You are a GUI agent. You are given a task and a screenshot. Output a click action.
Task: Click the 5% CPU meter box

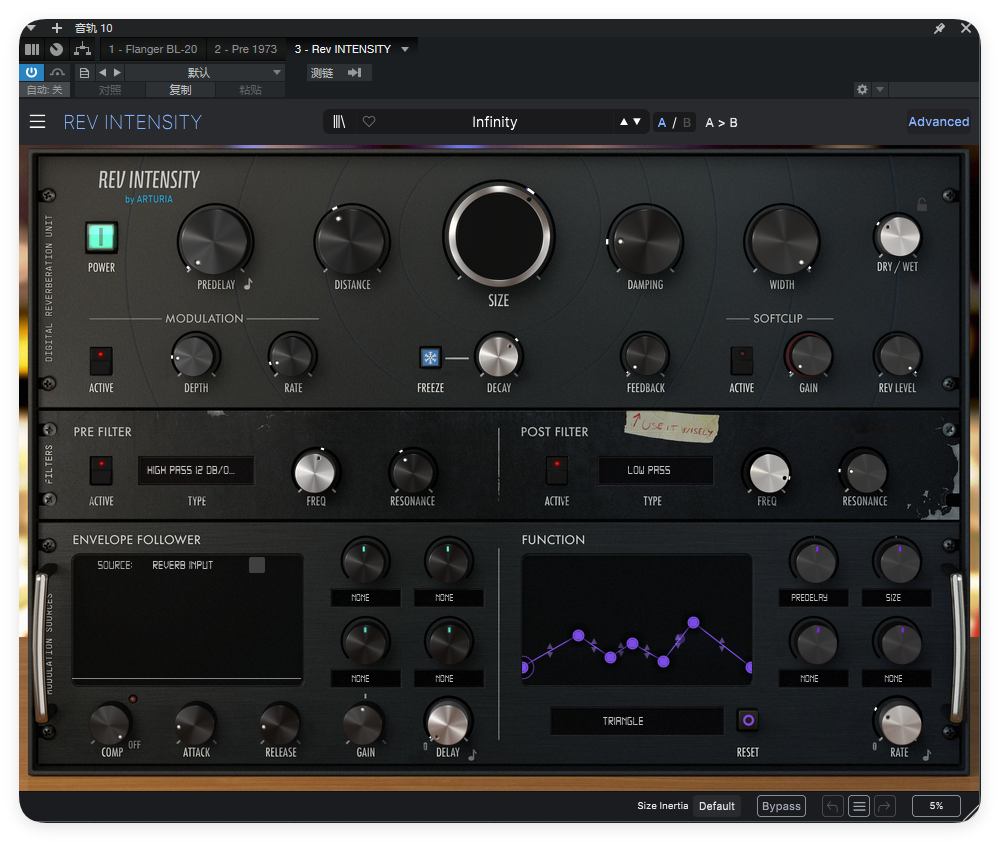click(936, 806)
